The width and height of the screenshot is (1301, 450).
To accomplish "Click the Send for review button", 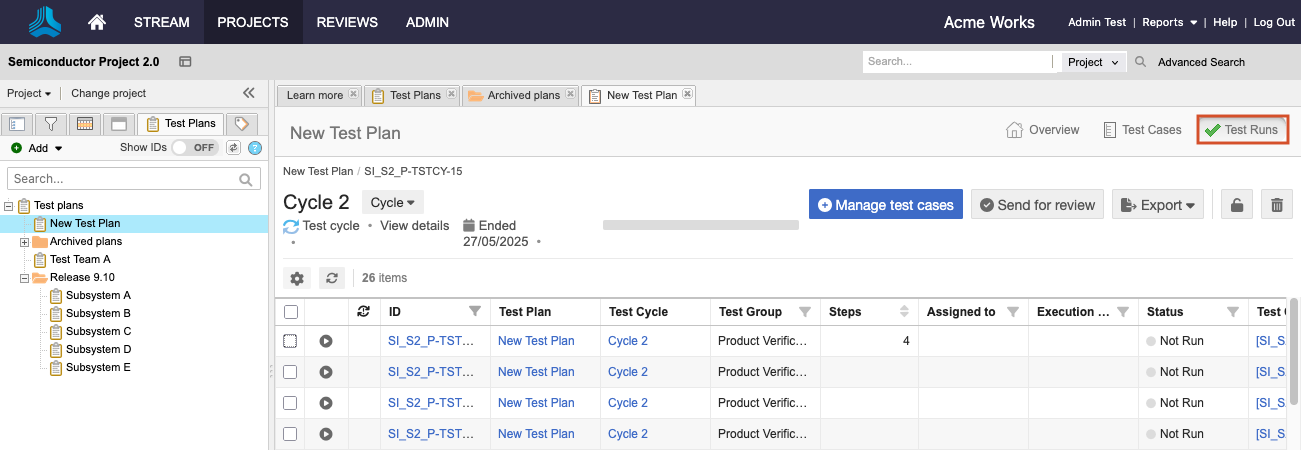I will tap(1037, 205).
